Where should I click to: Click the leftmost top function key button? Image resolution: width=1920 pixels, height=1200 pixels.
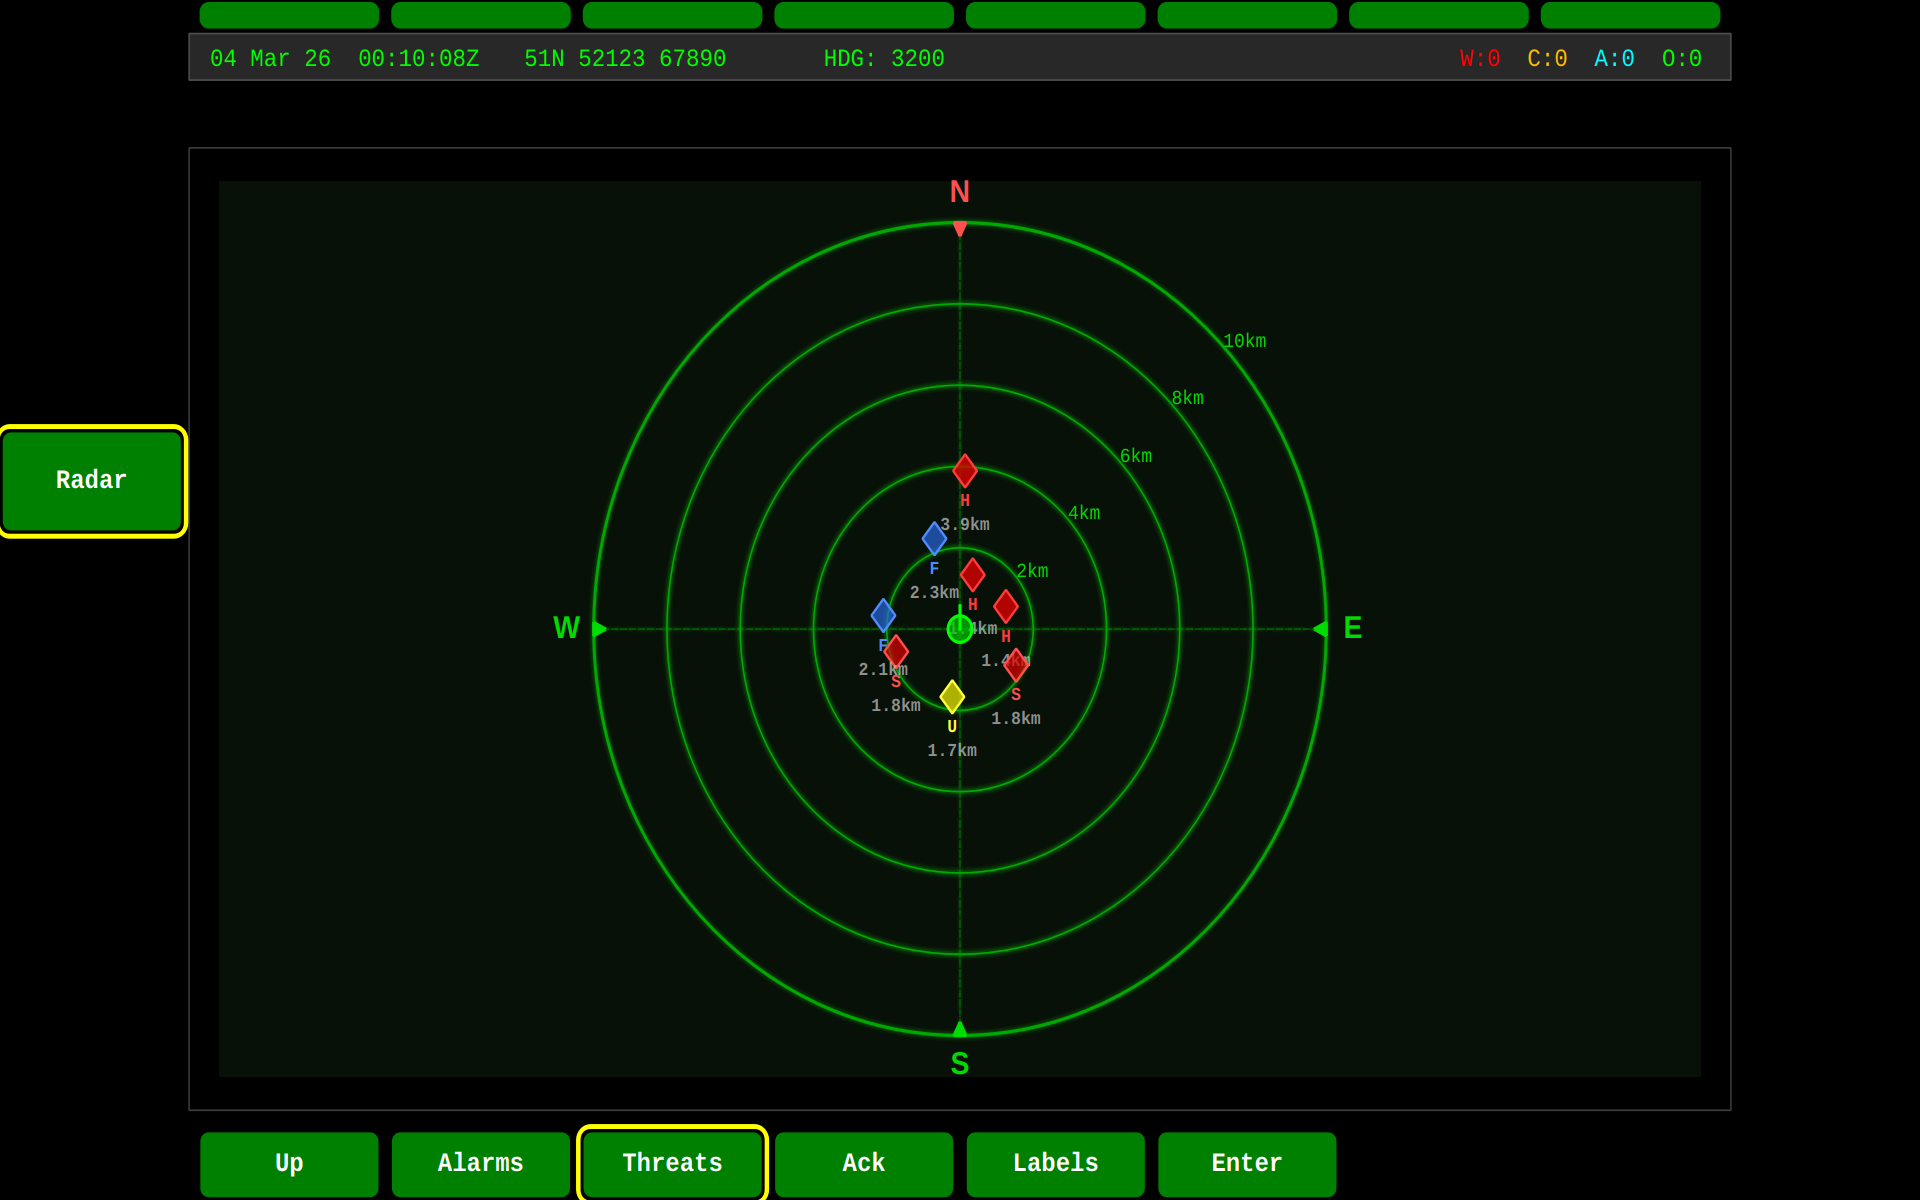click(x=289, y=15)
